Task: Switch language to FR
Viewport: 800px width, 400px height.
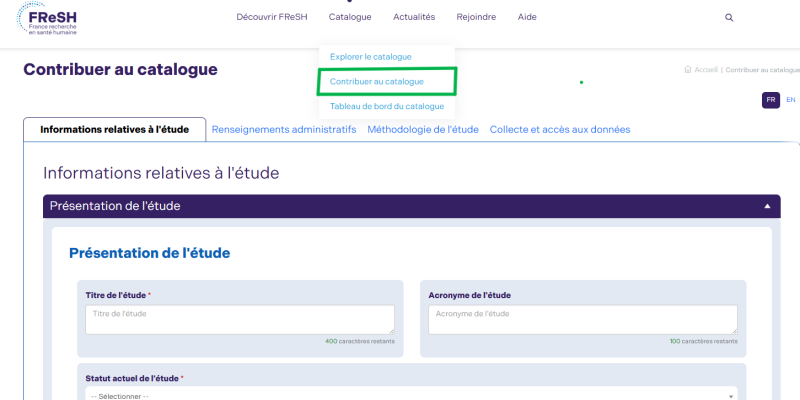Action: [771, 100]
